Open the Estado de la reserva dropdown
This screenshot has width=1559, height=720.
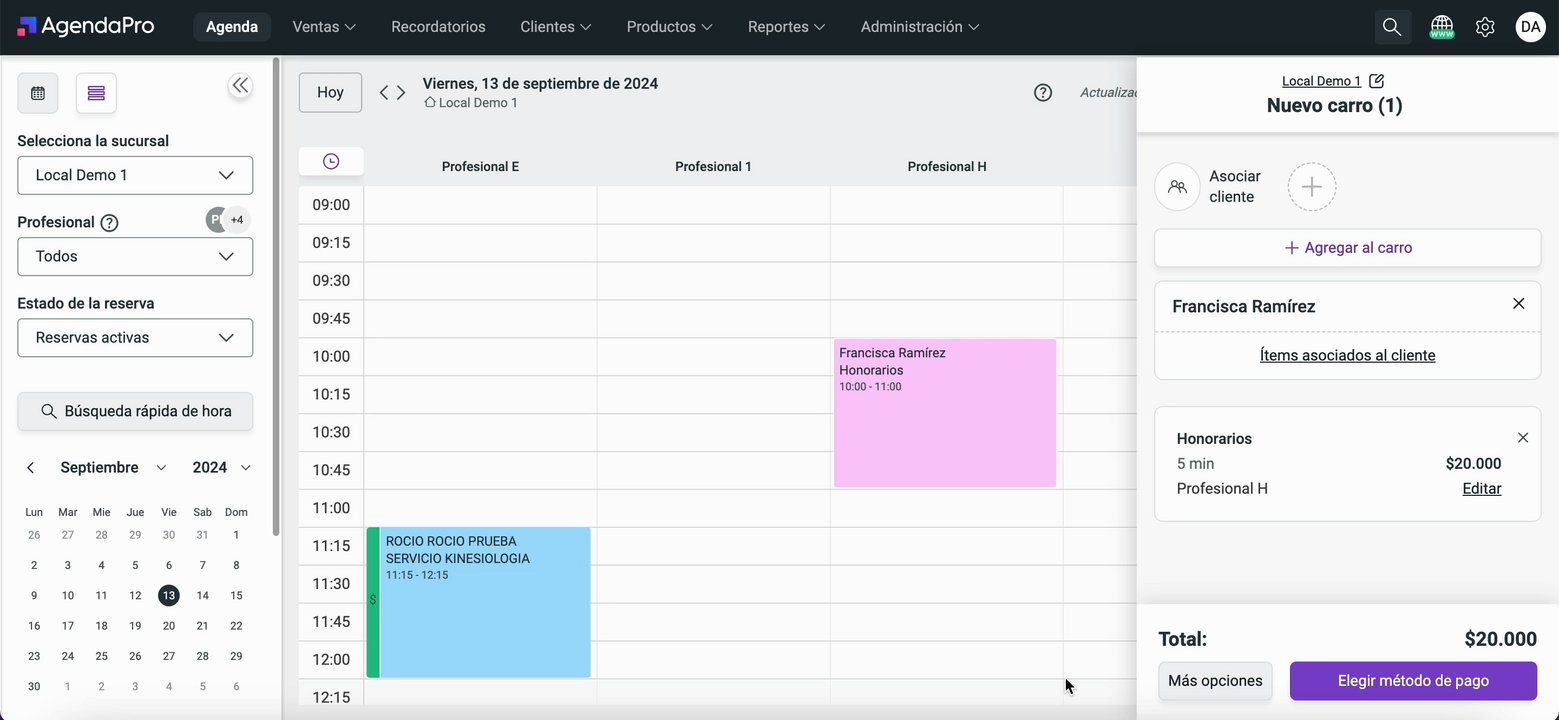pyautogui.click(x=135, y=338)
